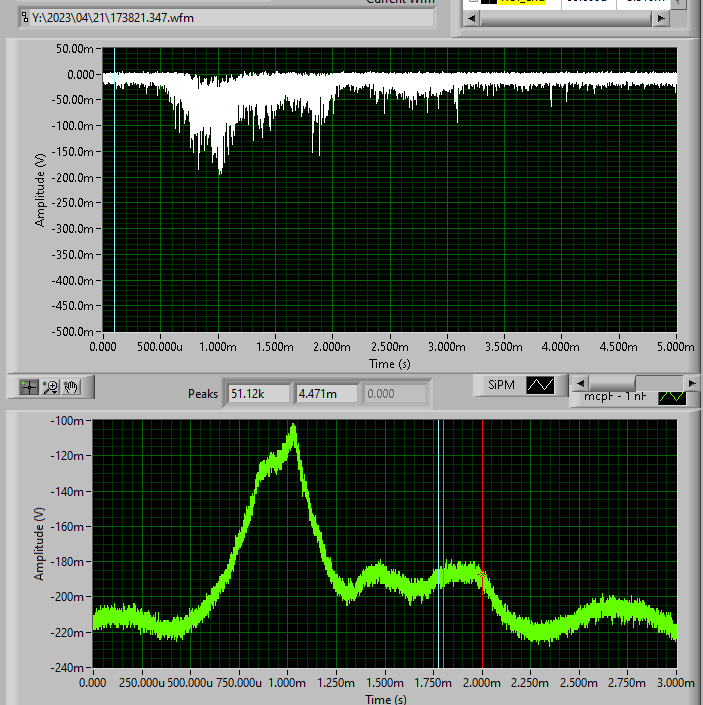
Task: Click lower graph Amplitude (V) axis title
Action: (40, 544)
